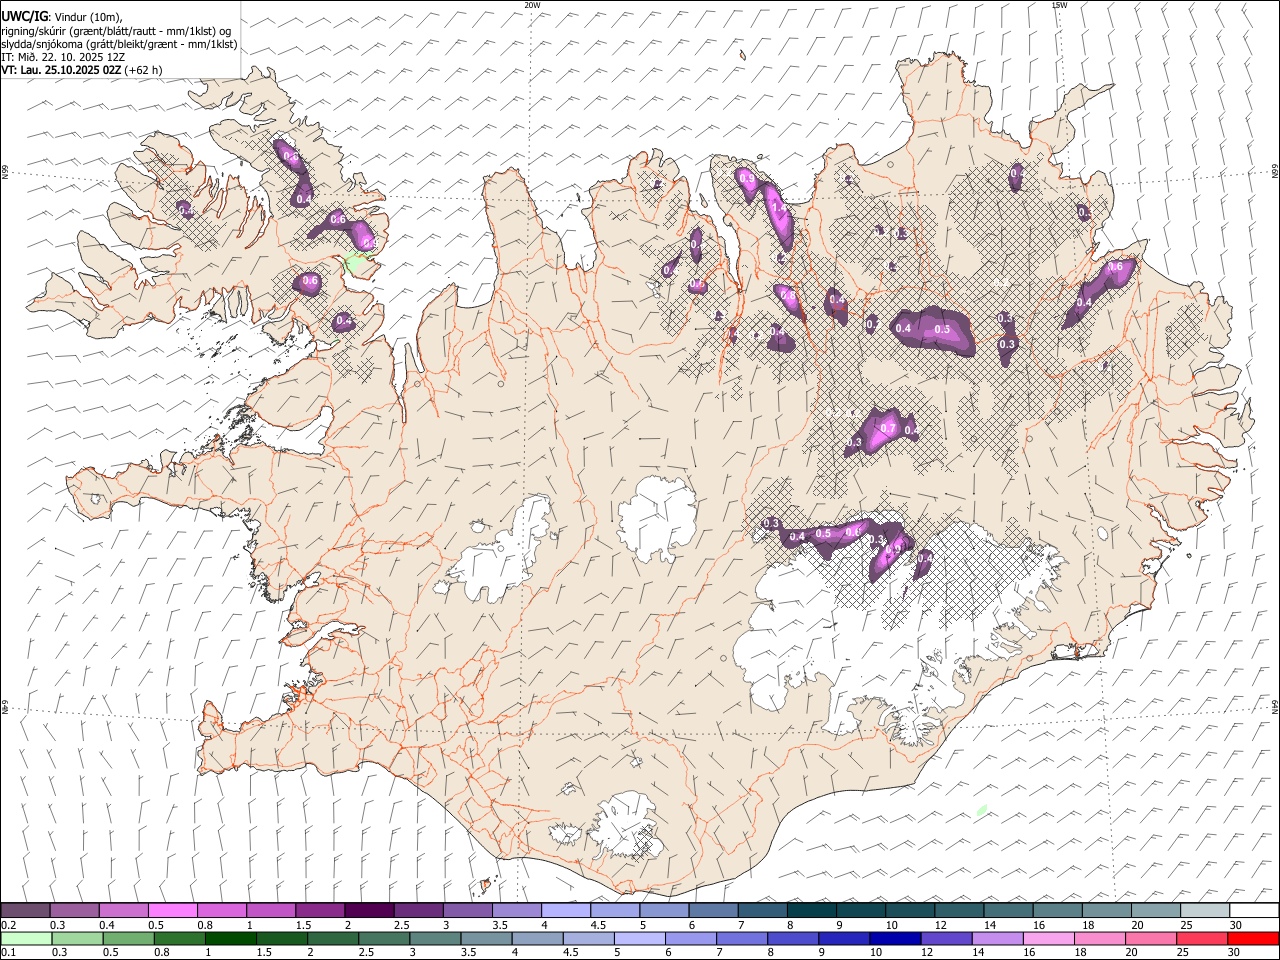Viewport: 1280px width, 960px height.
Task: Pick the bright red rain swatch between 25 and 30
Action: [1203, 938]
